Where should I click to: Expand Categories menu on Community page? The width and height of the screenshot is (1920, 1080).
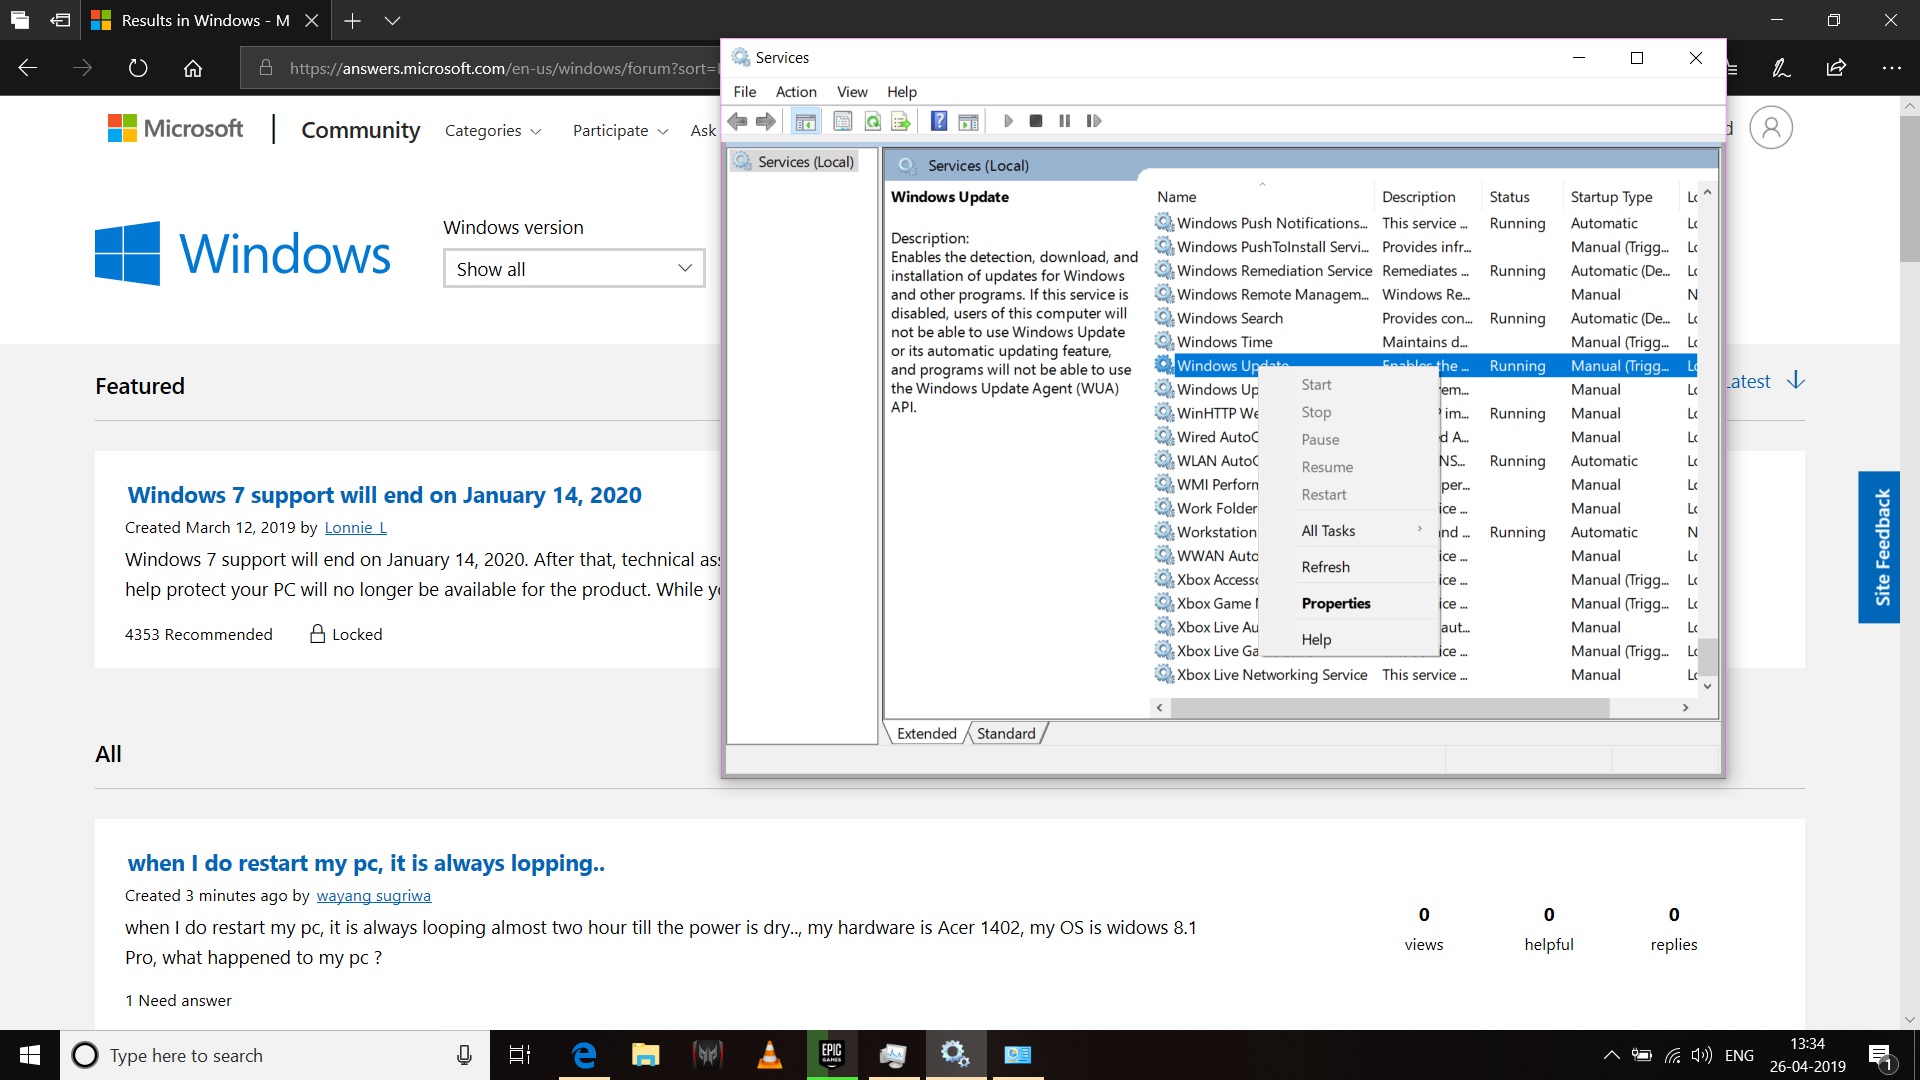(x=493, y=131)
